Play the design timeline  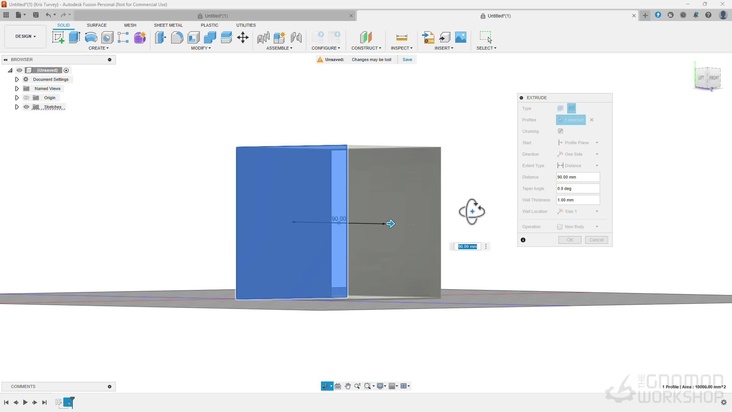(x=25, y=402)
